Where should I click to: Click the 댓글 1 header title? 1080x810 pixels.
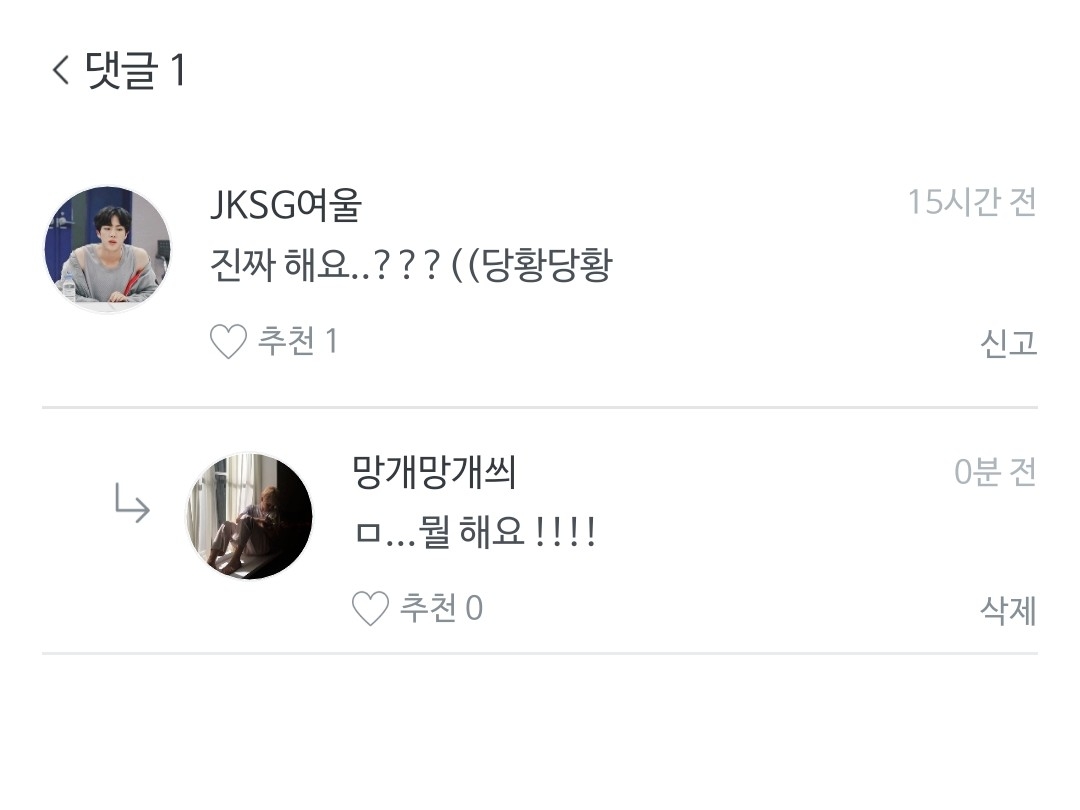[x=135, y=70]
